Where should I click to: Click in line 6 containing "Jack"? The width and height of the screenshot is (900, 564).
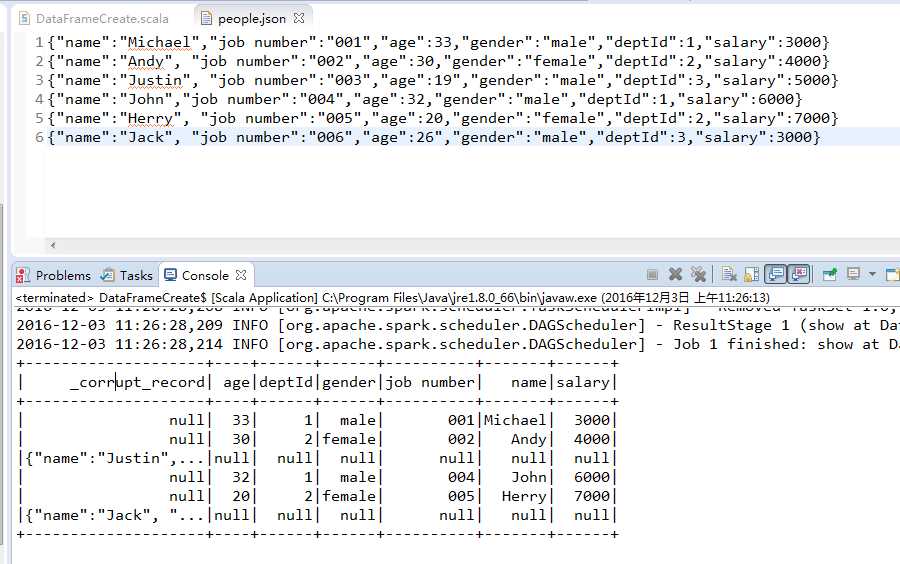tap(434, 137)
